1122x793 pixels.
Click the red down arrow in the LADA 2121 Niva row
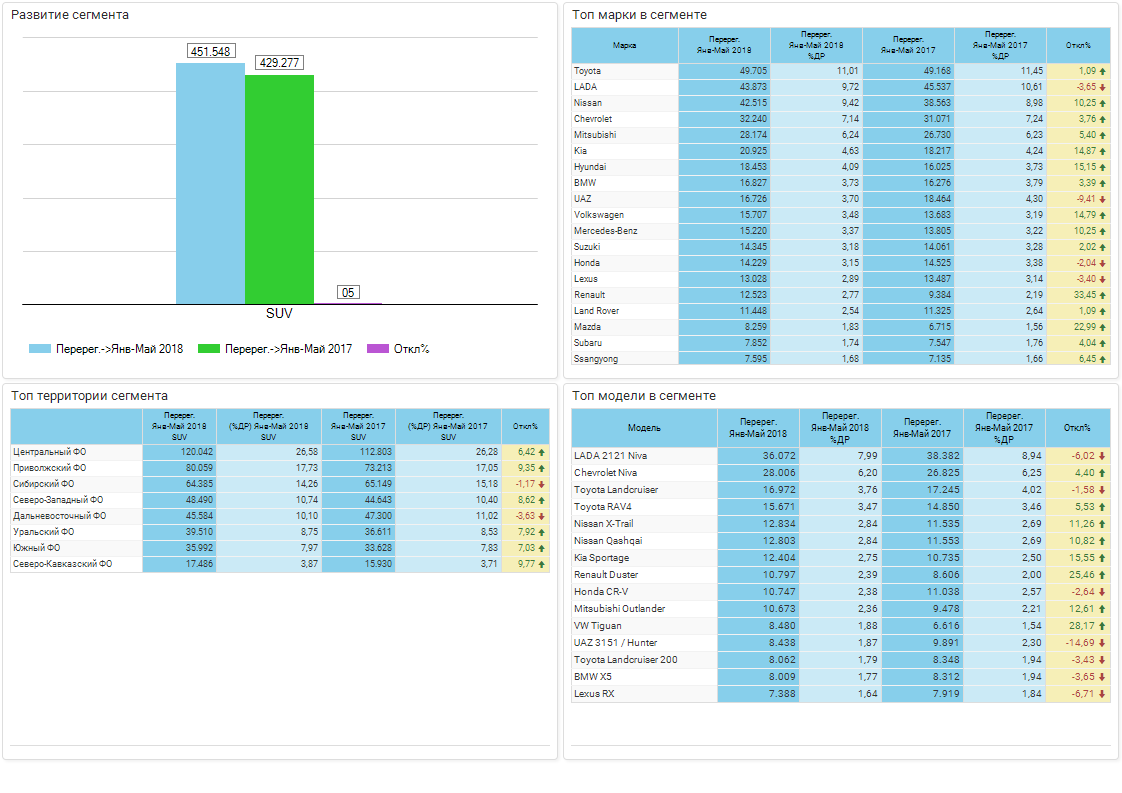coord(1102,456)
